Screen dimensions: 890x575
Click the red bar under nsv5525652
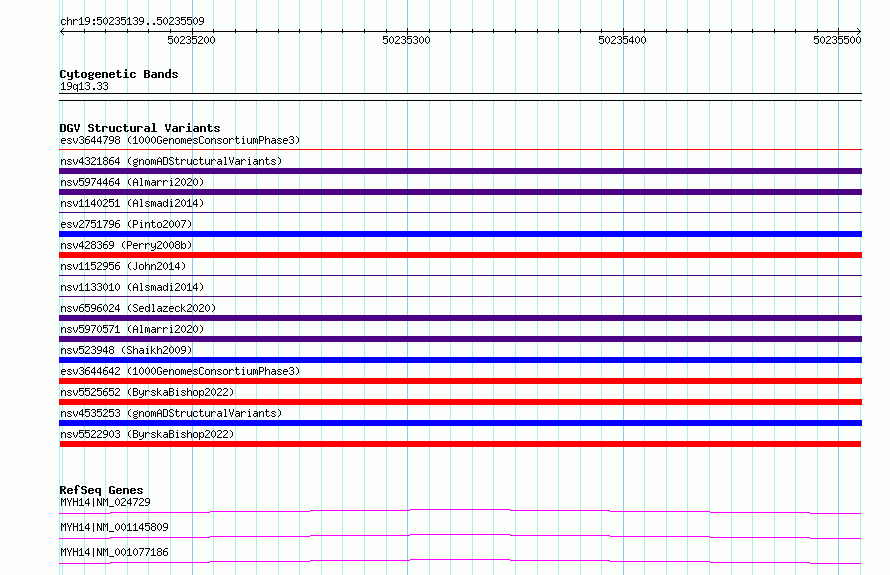pos(460,402)
